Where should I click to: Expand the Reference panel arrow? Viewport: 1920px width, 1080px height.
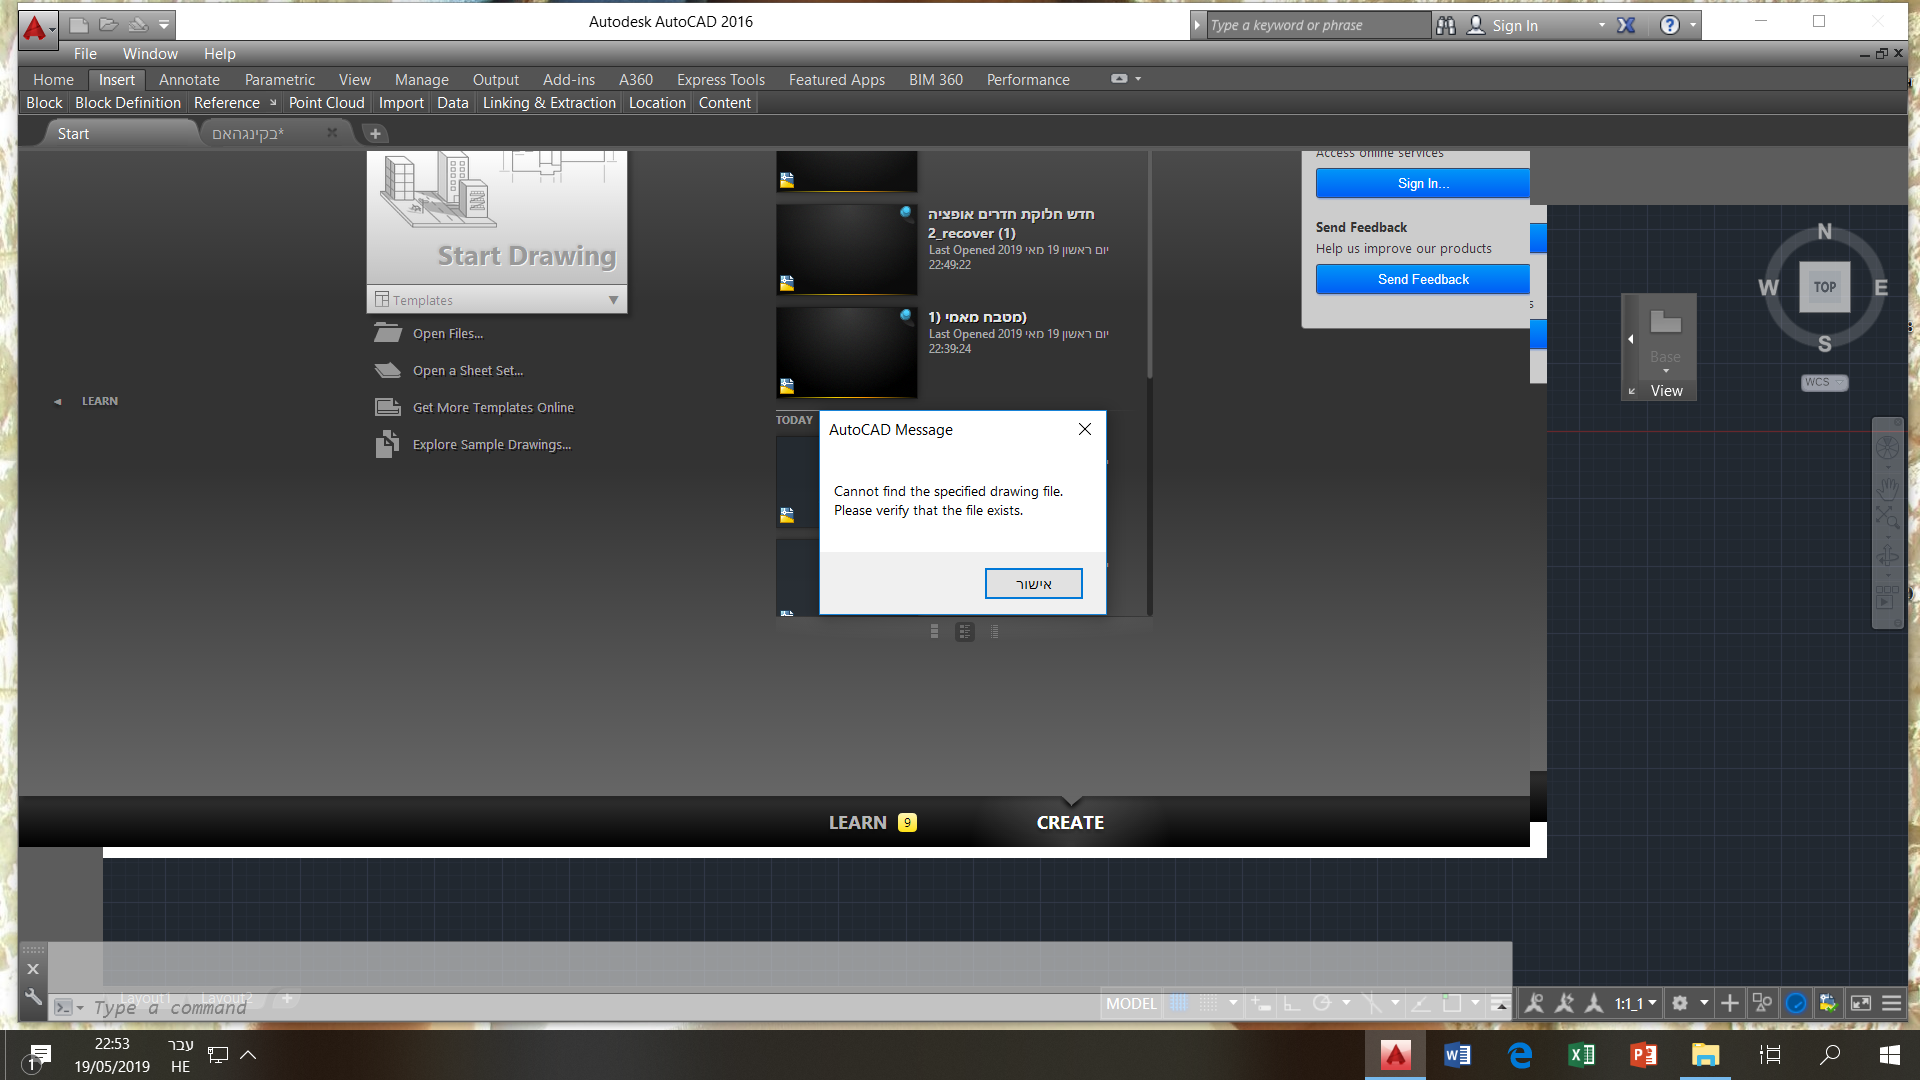[273, 103]
